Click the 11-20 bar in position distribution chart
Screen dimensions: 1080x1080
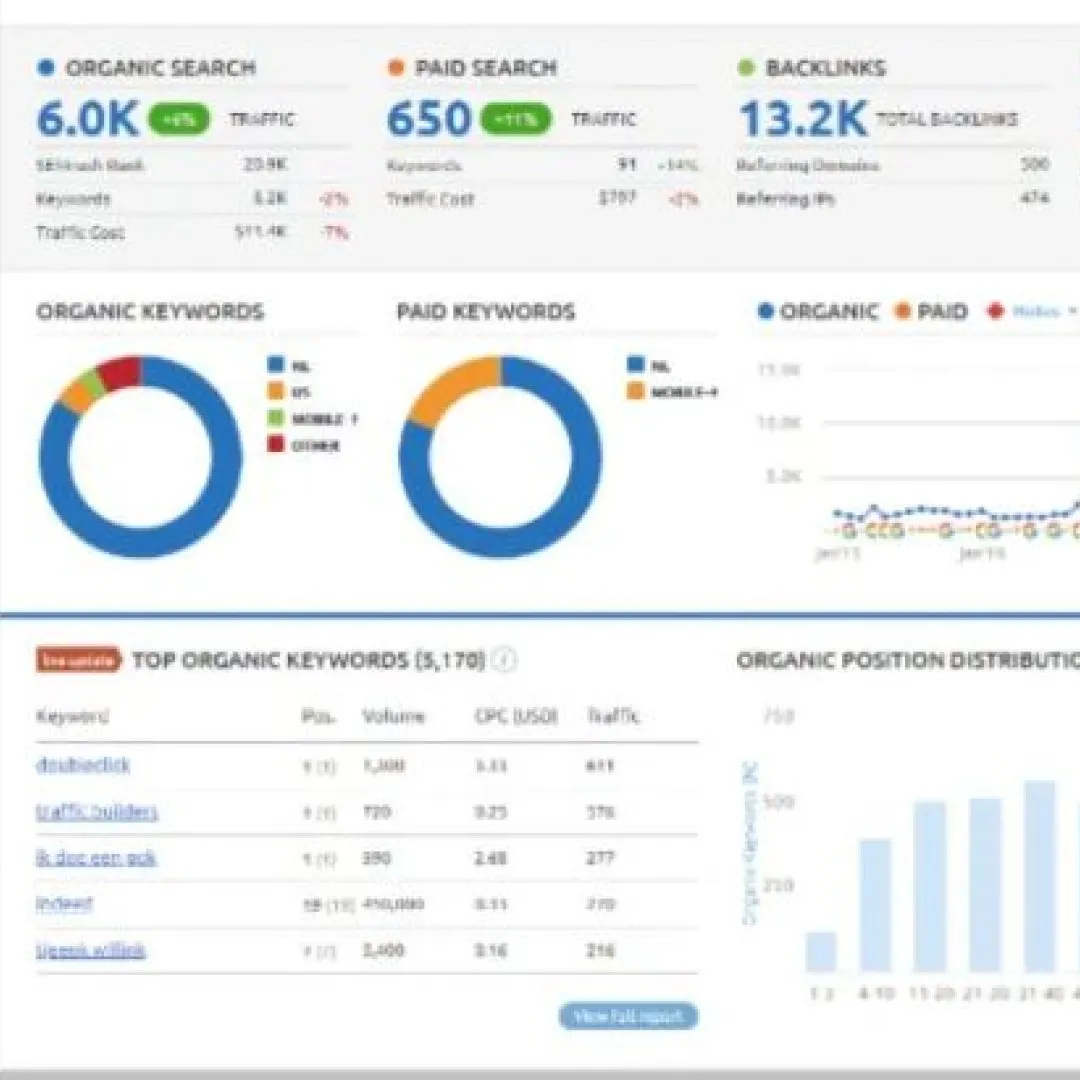point(930,886)
